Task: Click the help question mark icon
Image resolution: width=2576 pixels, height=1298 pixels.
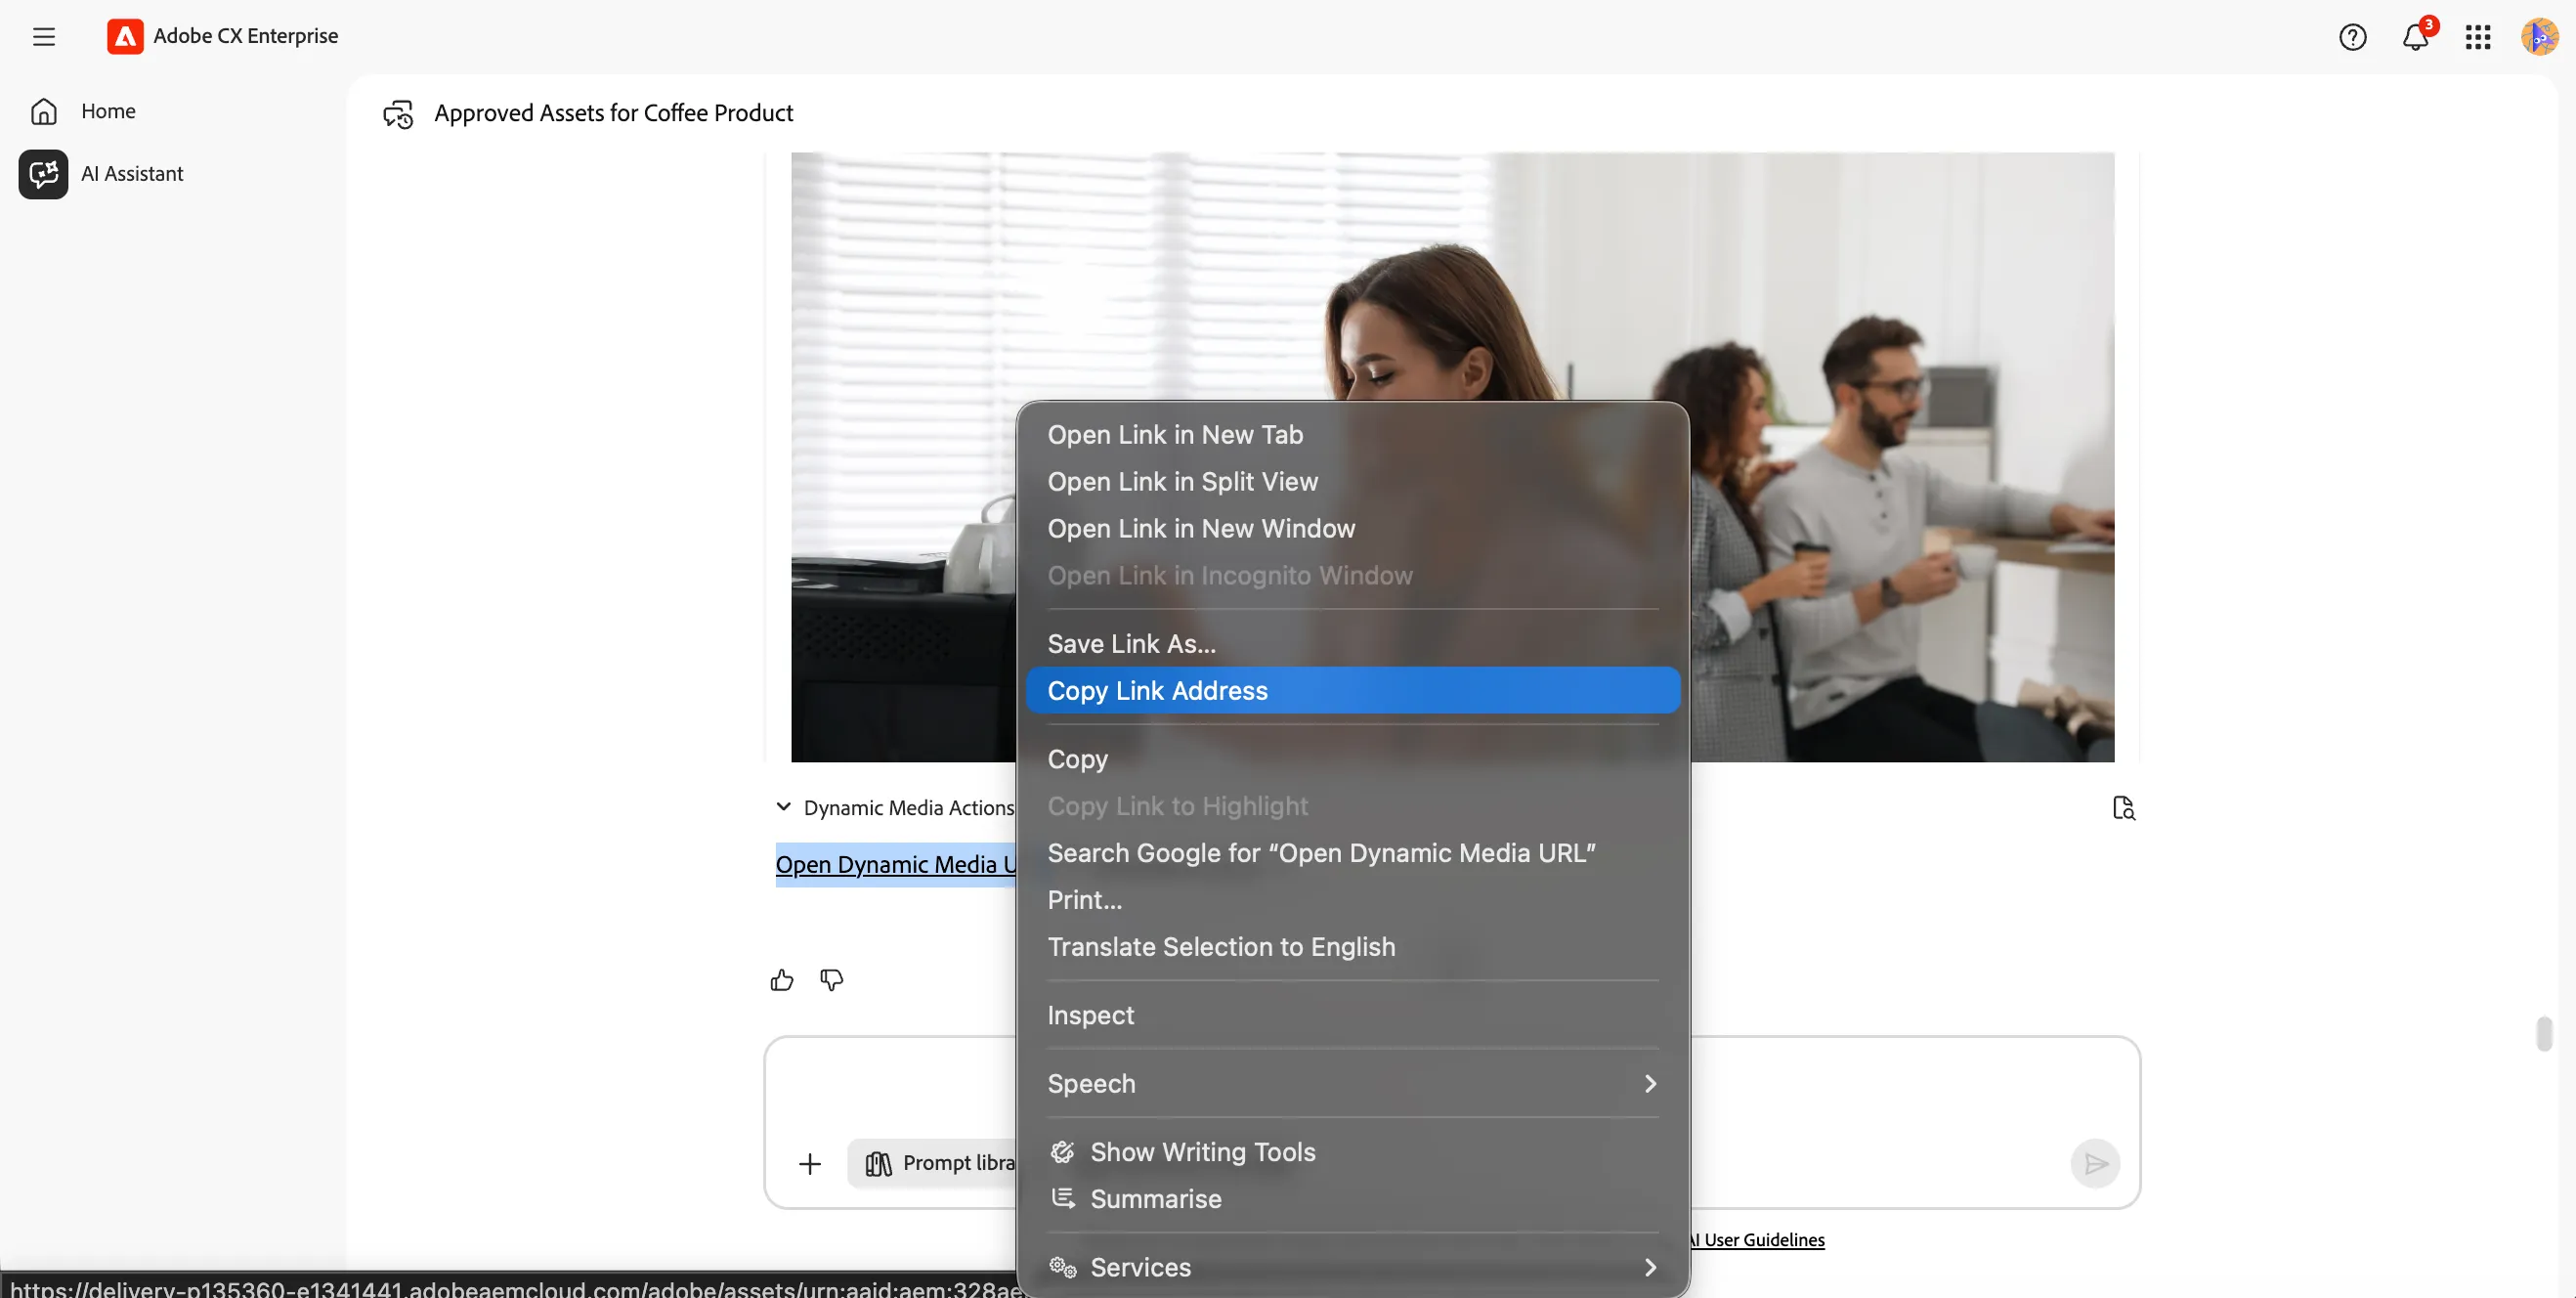Action: pos(2352,37)
